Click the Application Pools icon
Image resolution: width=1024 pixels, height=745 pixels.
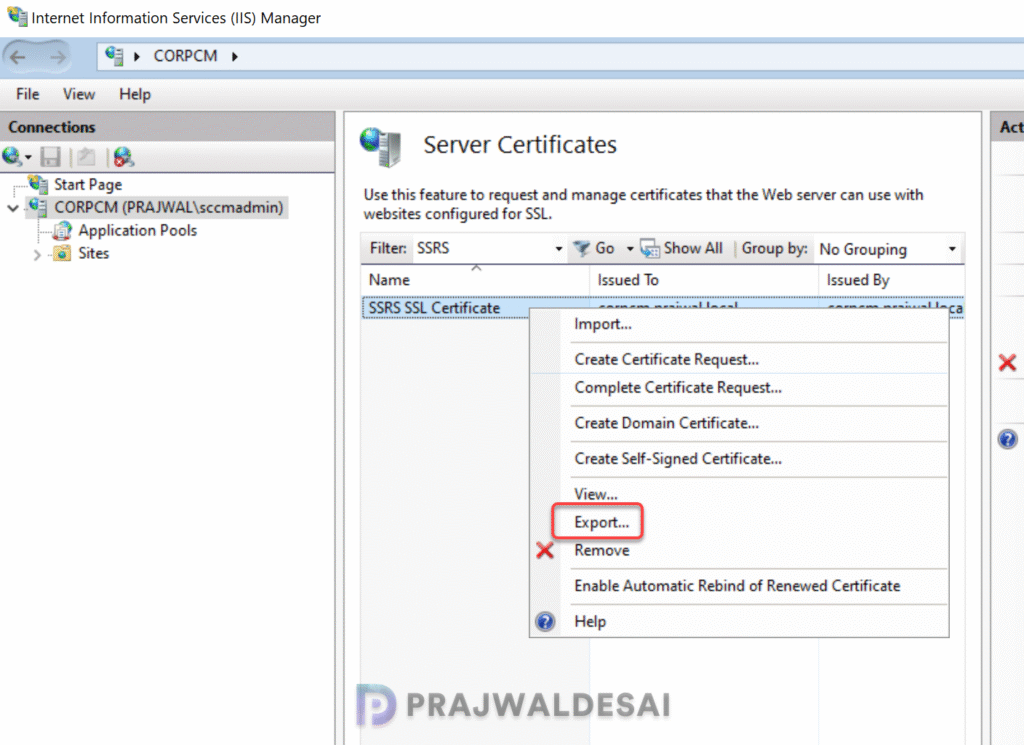click(x=63, y=230)
